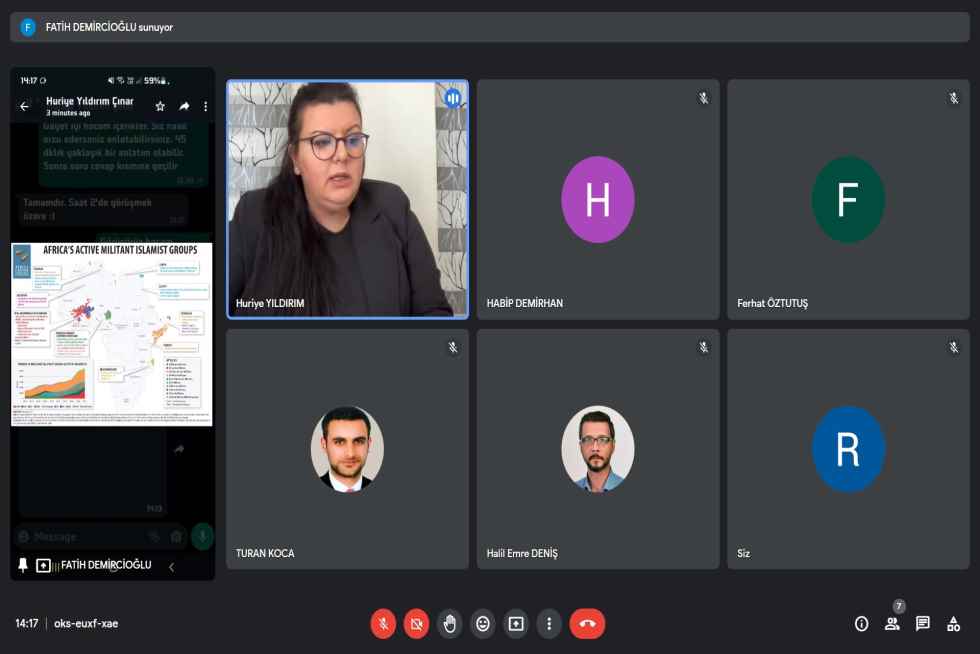Viewport: 980px width, 654px height.
Task: Open the activities panel icon
Action: point(954,624)
